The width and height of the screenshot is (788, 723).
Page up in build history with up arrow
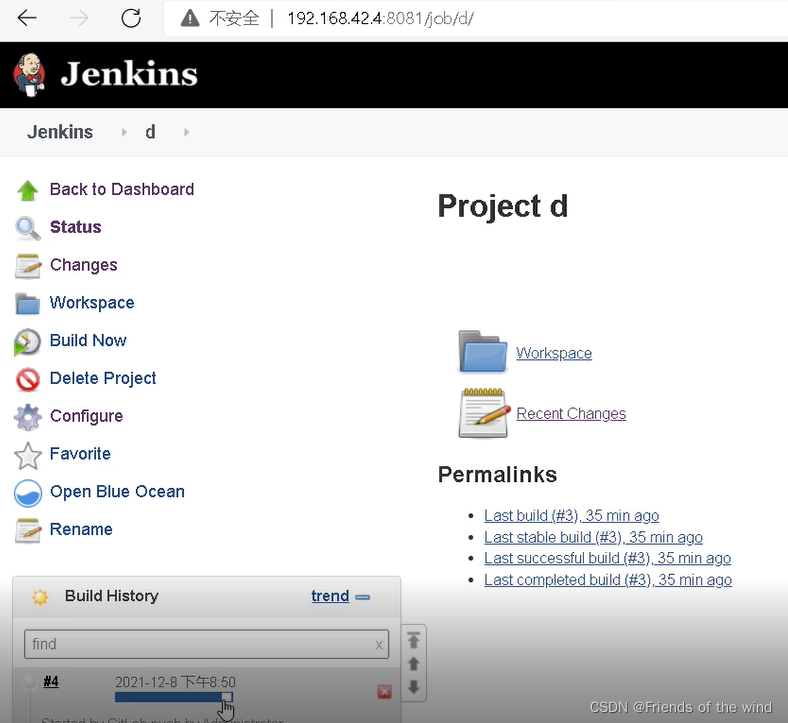coord(413,664)
